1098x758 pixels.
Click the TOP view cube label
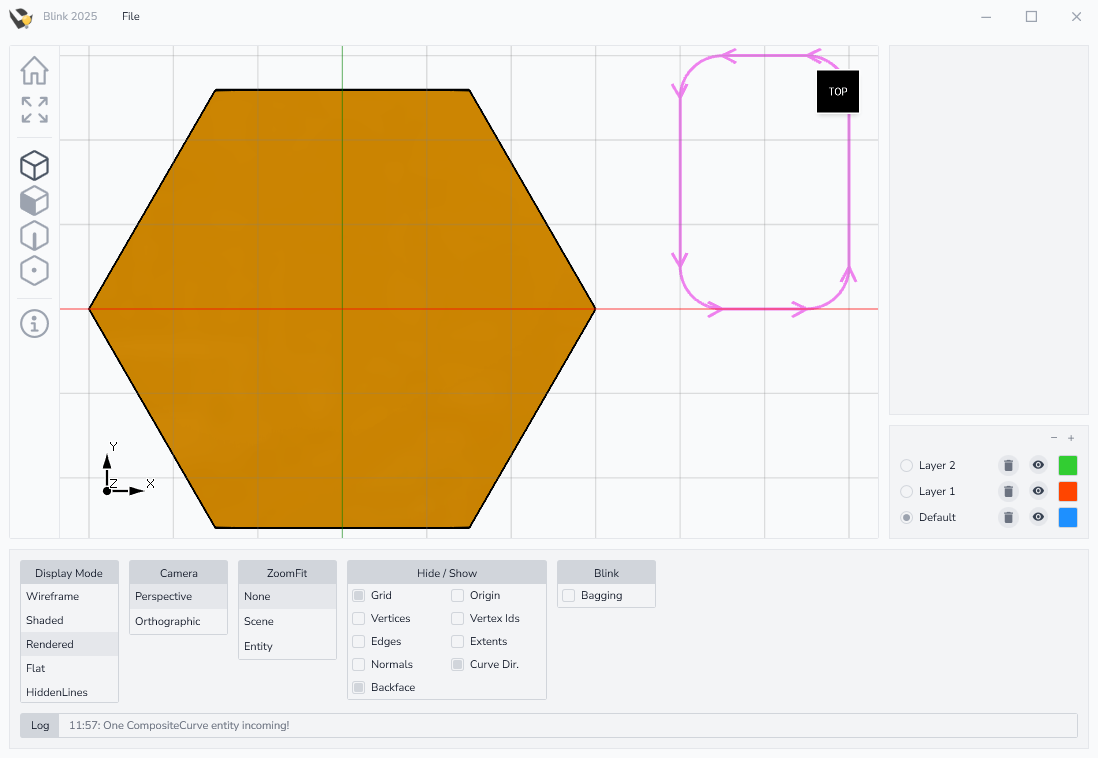click(838, 92)
